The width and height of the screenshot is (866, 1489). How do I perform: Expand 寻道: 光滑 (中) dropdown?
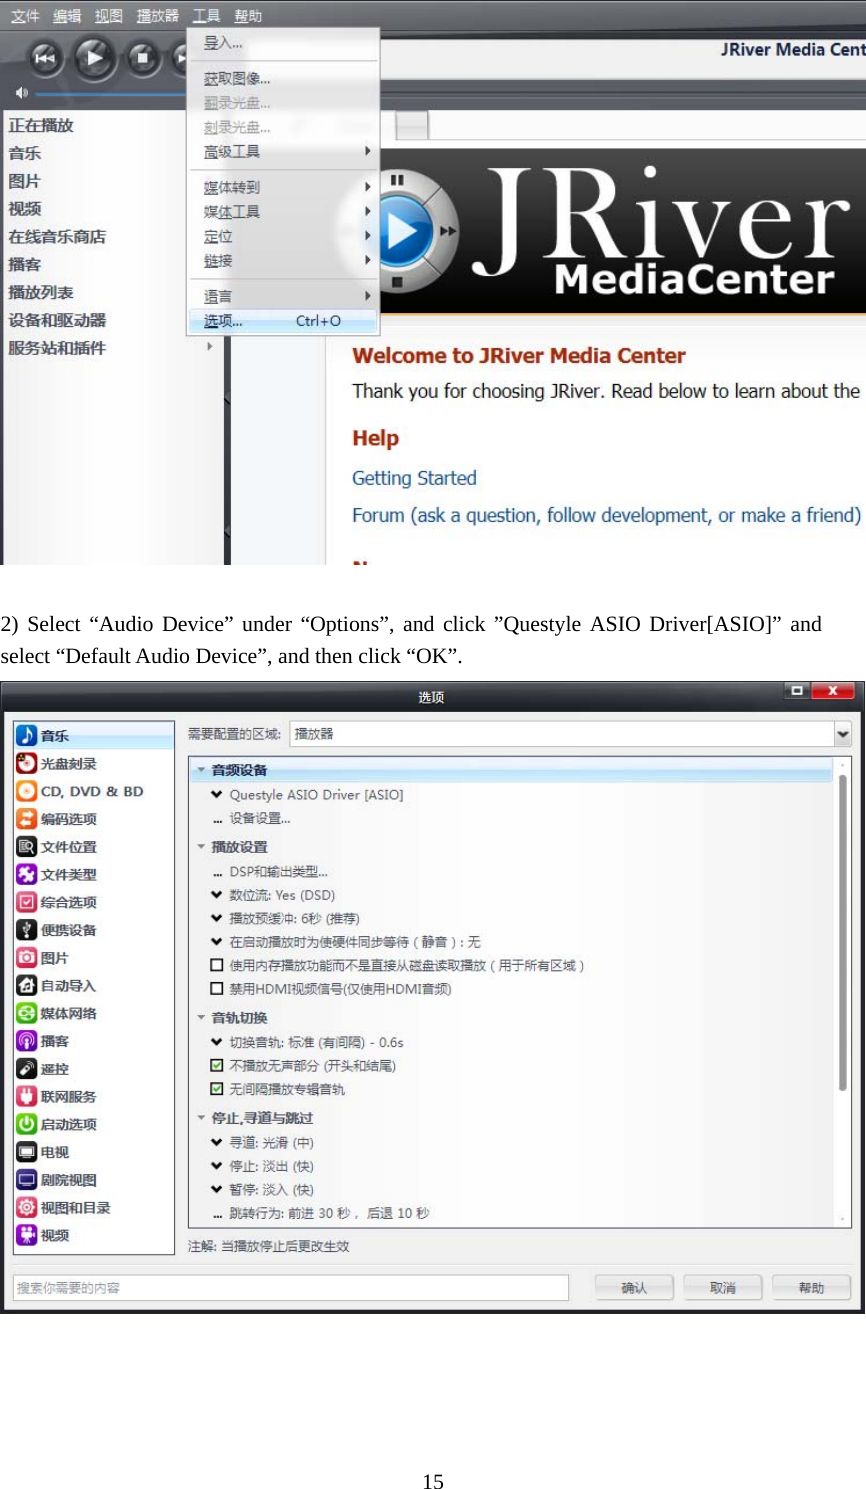(x=216, y=1142)
